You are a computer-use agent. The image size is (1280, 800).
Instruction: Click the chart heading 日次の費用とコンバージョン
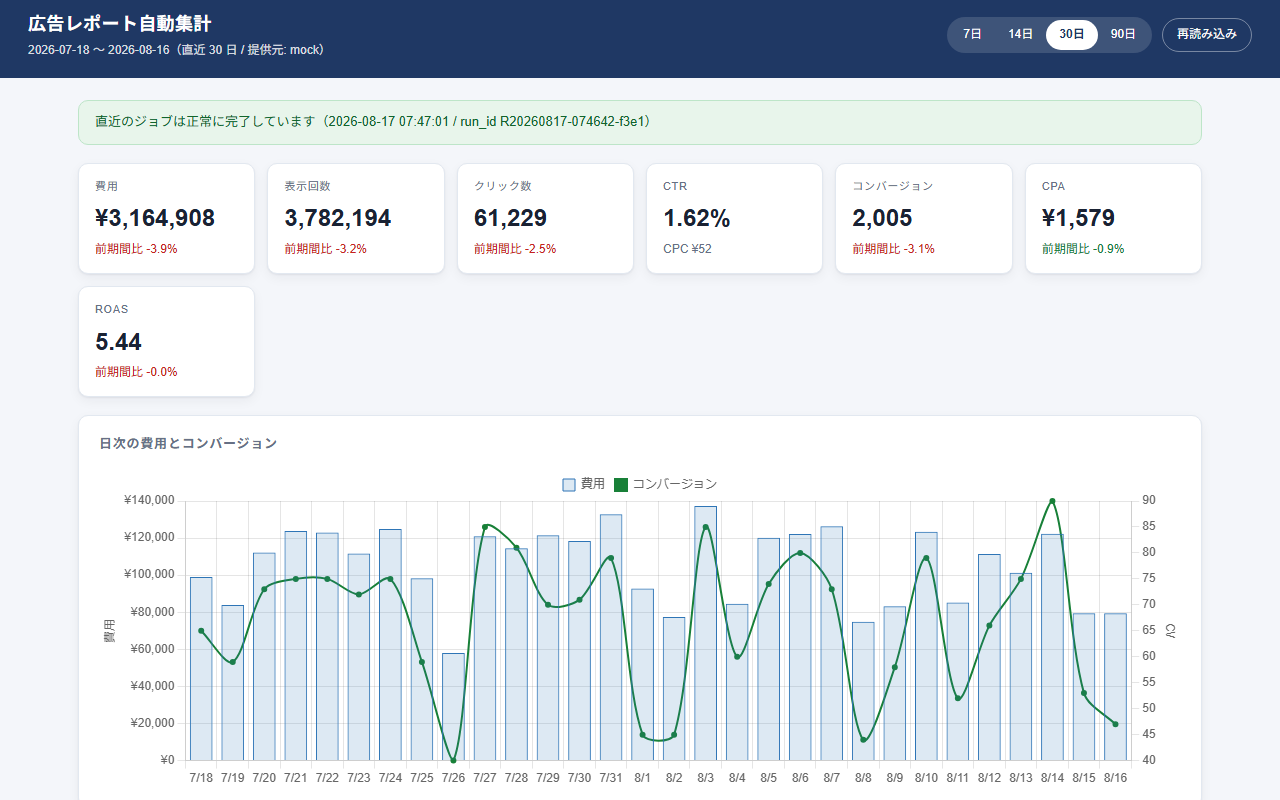coord(189,443)
